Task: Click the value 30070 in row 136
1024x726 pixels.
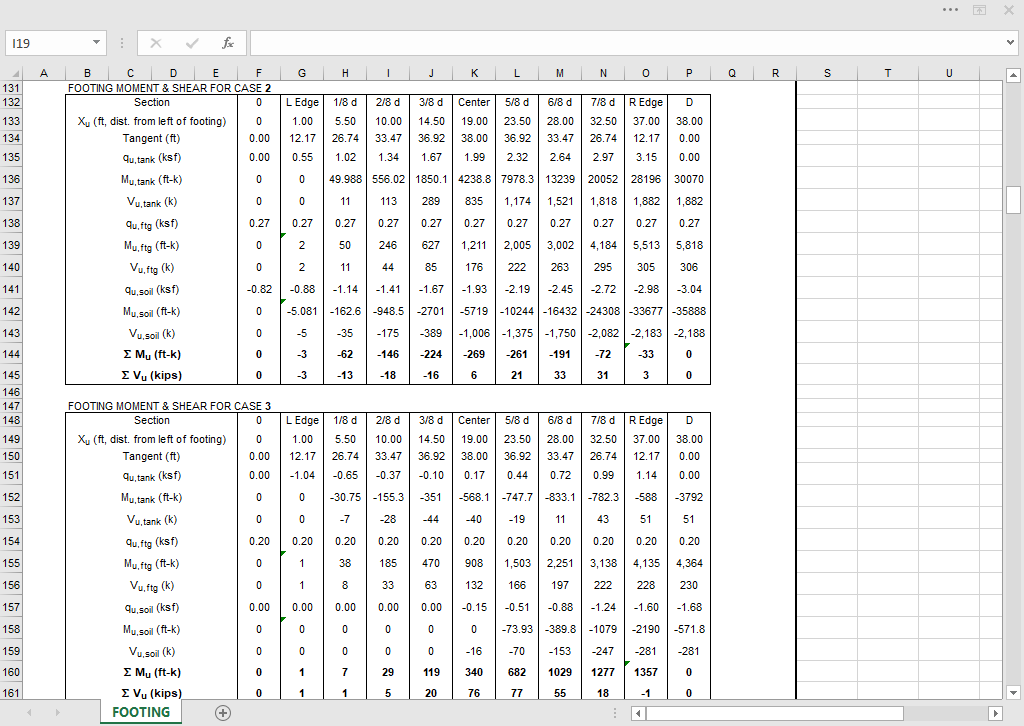Action: tap(689, 179)
